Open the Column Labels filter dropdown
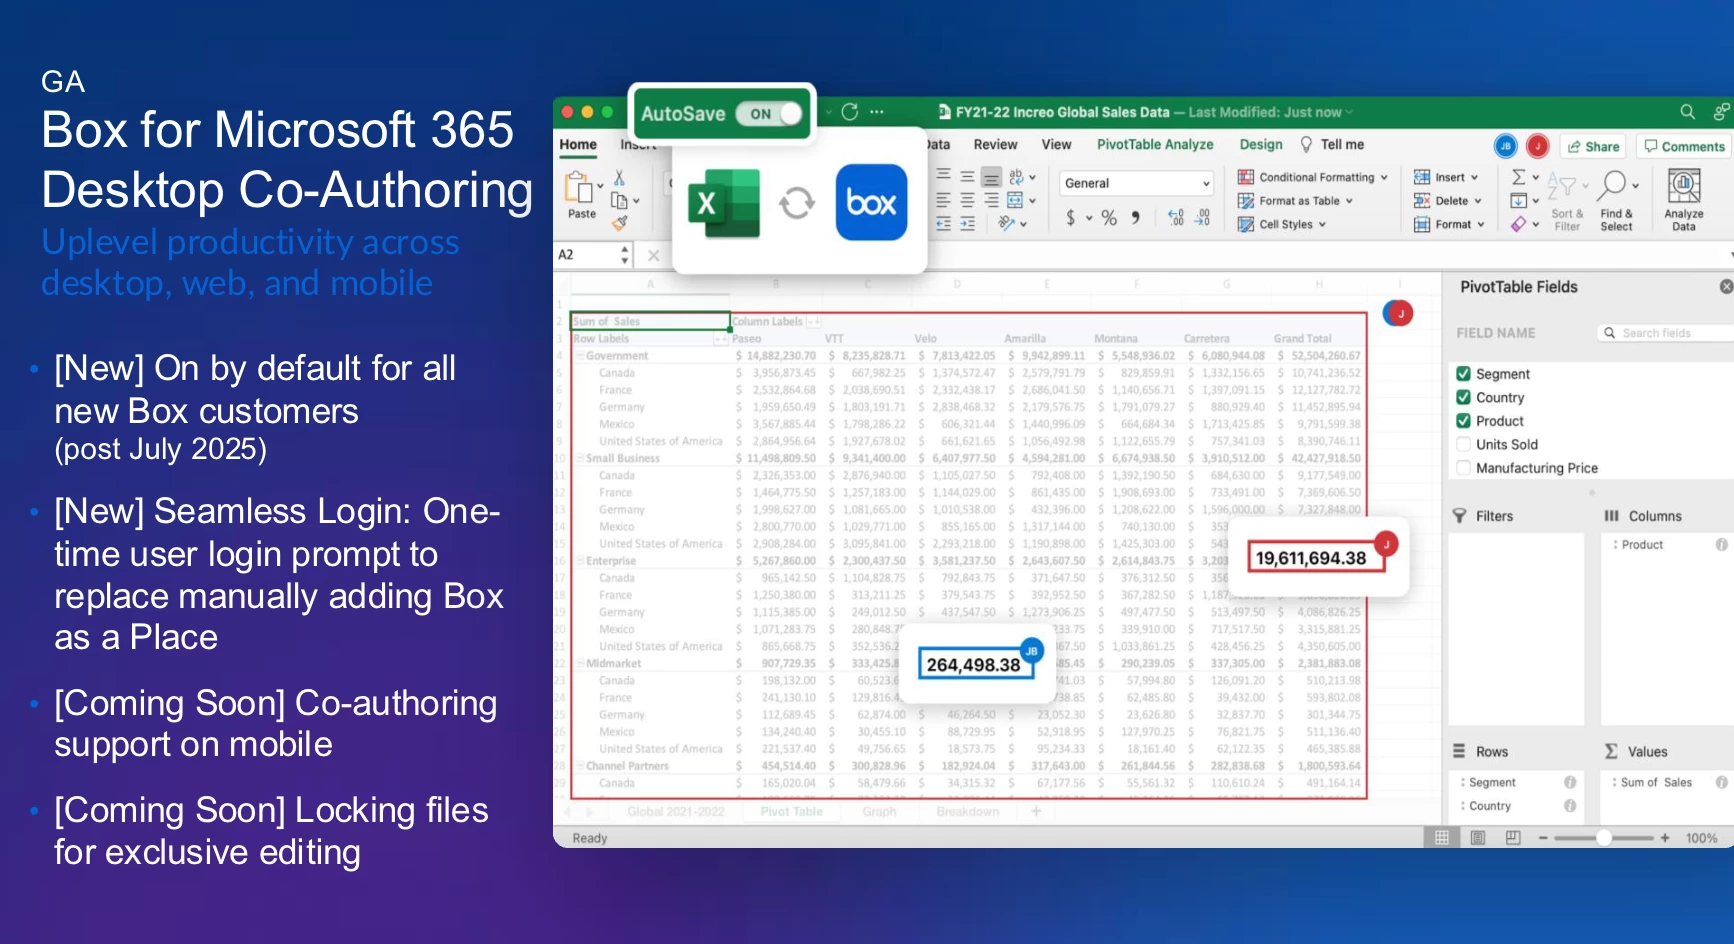This screenshot has height=944, width=1734. (x=813, y=321)
